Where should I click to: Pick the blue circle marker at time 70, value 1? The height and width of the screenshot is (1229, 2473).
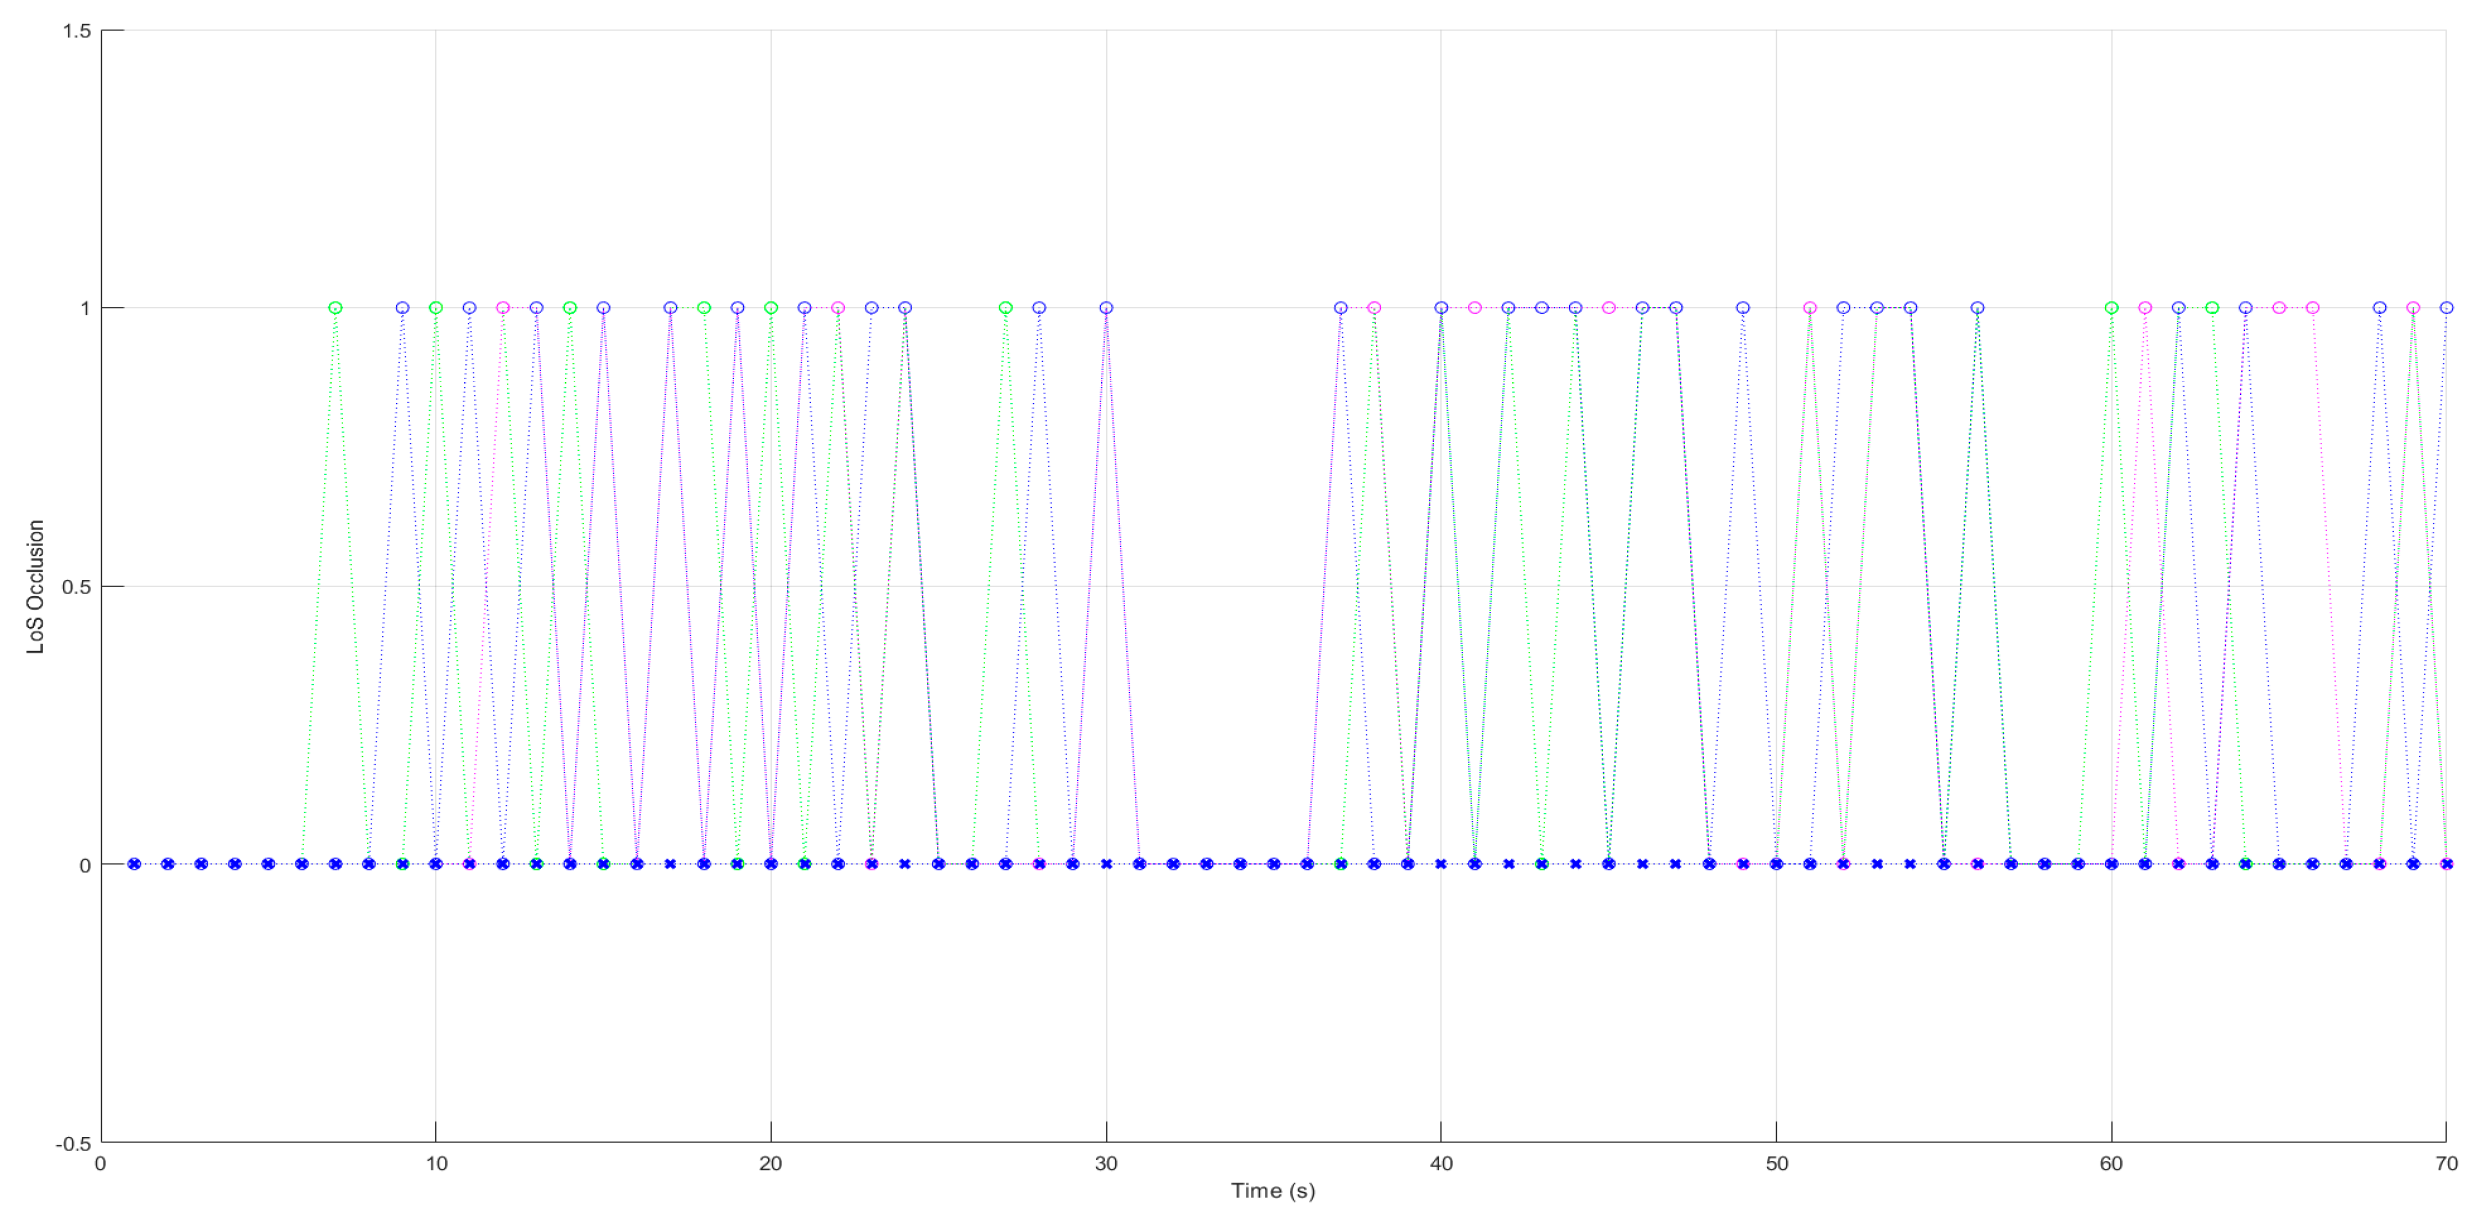pyautogui.click(x=2446, y=308)
